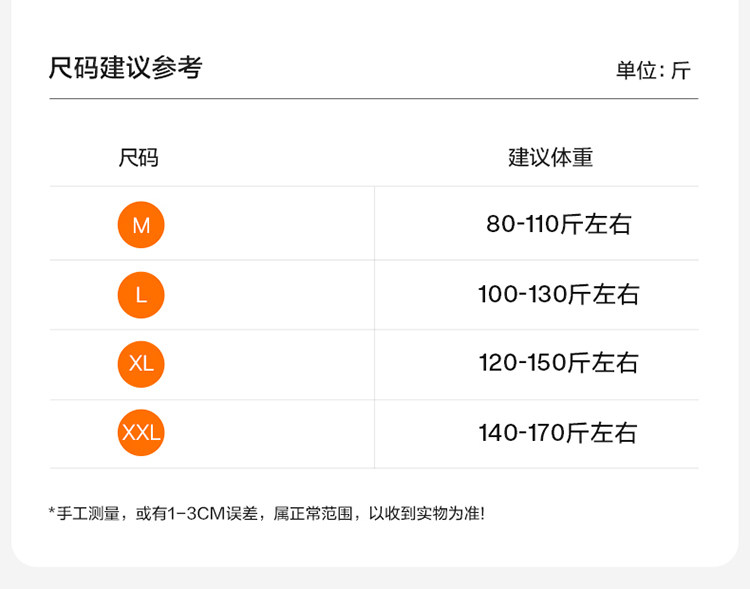Click the 建议体重 column header
This screenshot has height=589, width=750.
[551, 158]
